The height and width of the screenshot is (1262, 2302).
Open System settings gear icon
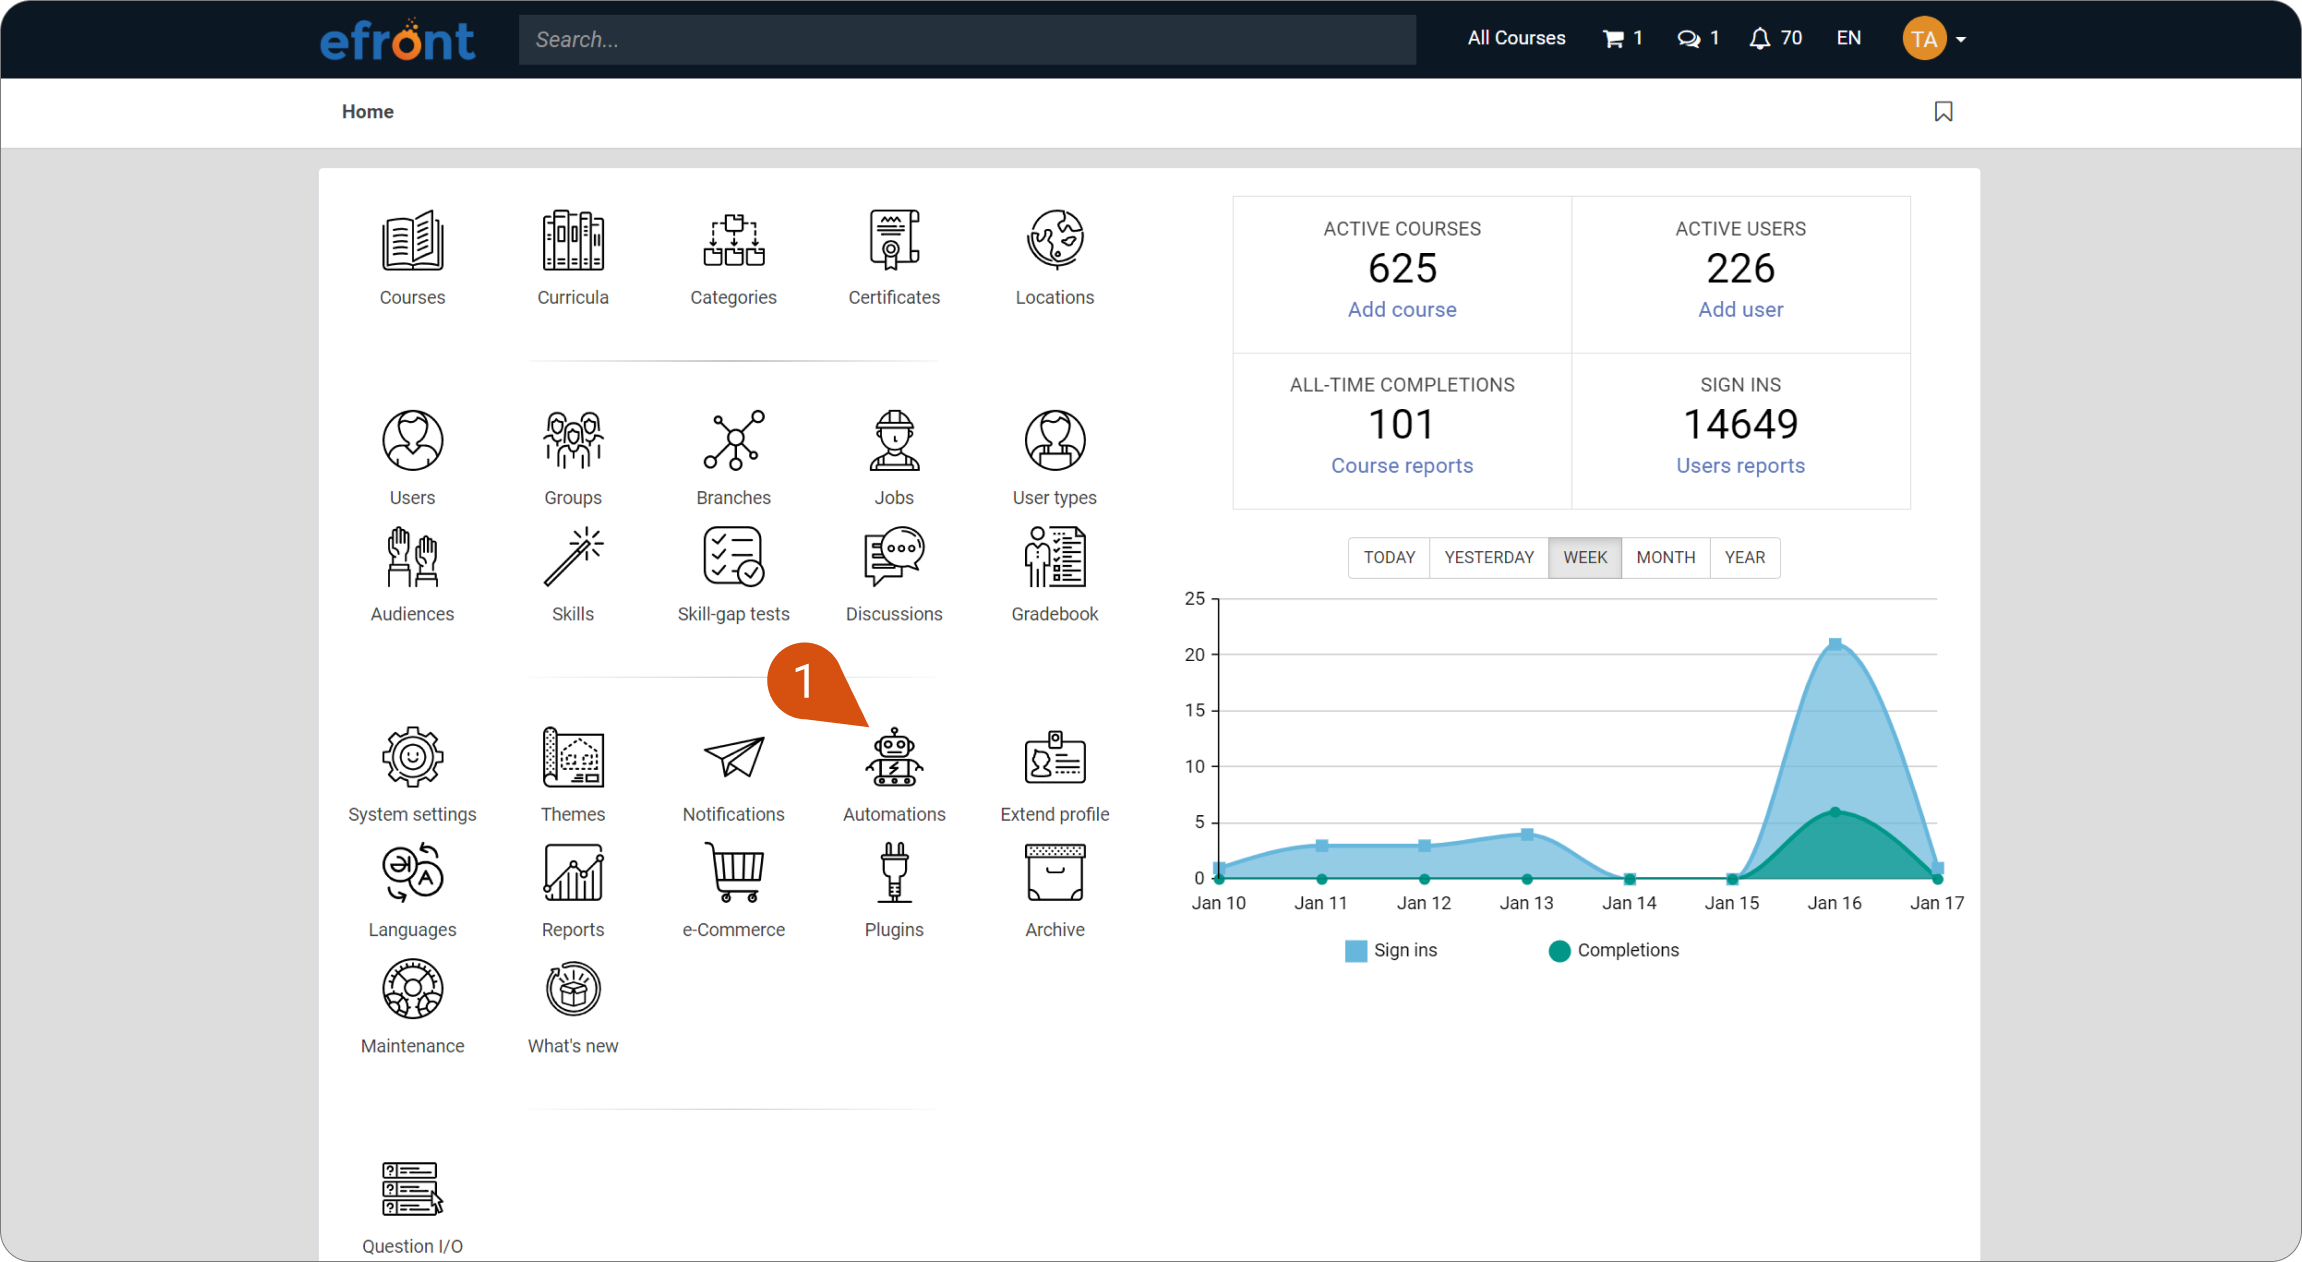[x=412, y=757]
